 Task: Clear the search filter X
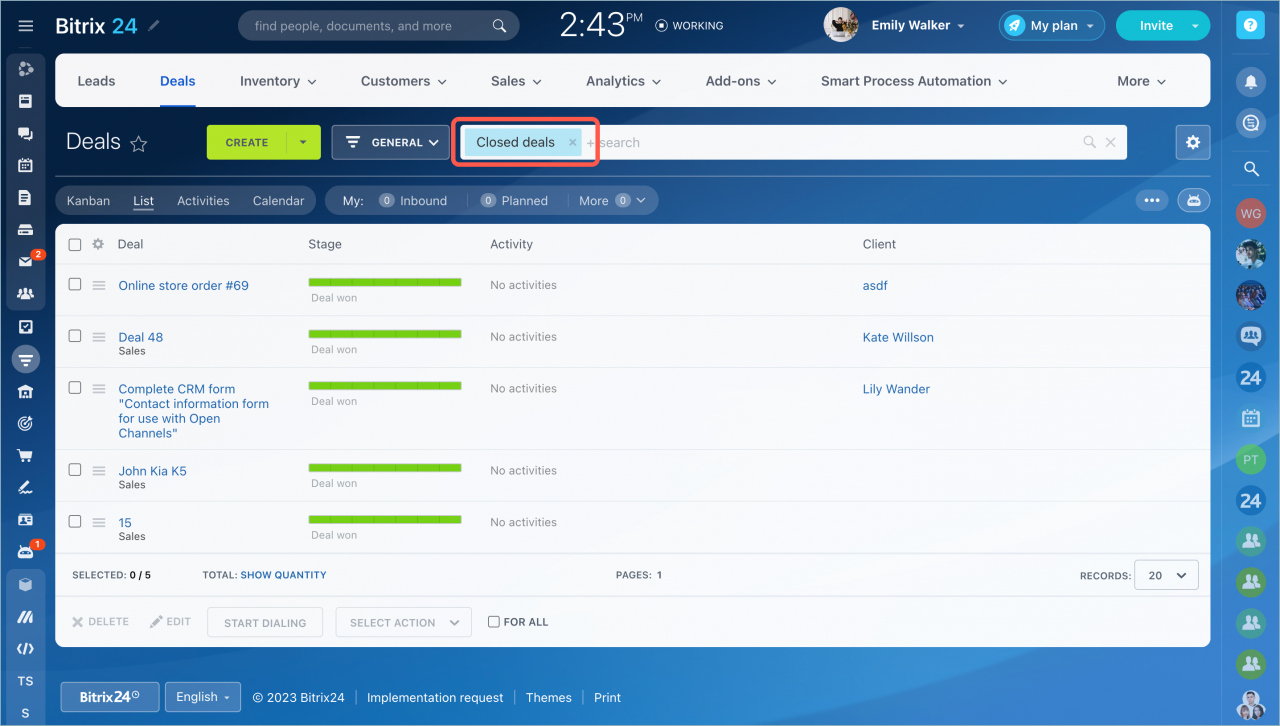pos(1110,143)
